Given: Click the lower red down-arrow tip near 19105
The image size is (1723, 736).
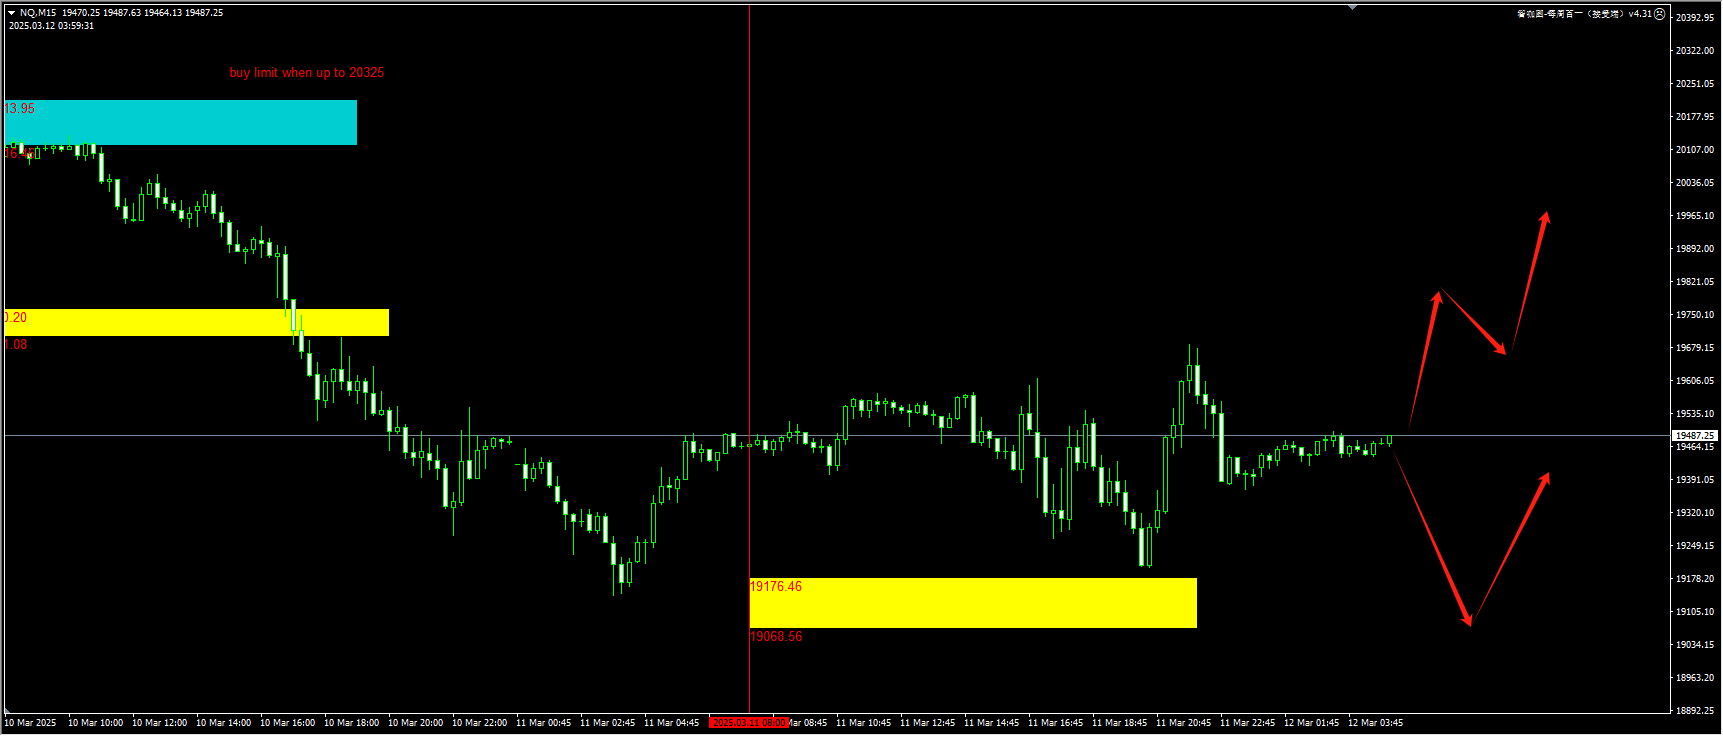Looking at the screenshot, I should tap(1468, 622).
